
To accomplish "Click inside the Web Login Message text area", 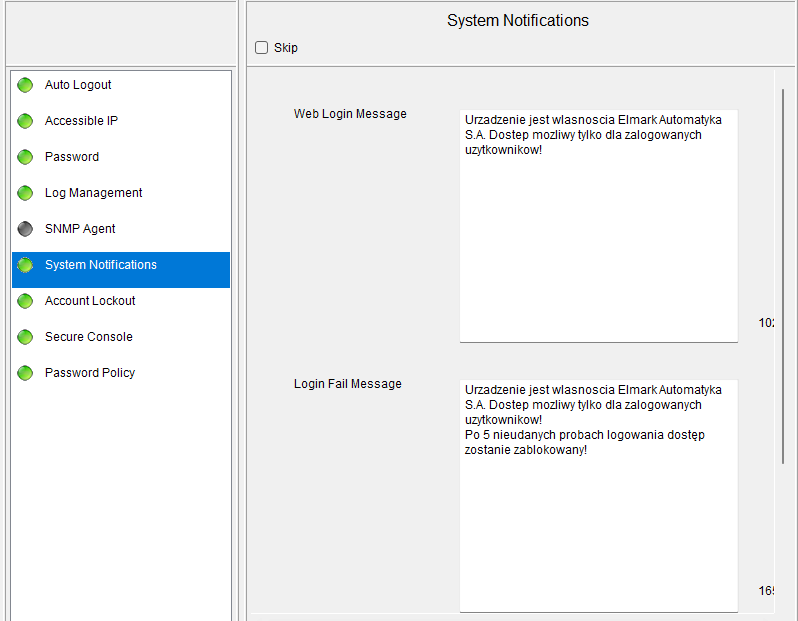I will [x=598, y=240].
